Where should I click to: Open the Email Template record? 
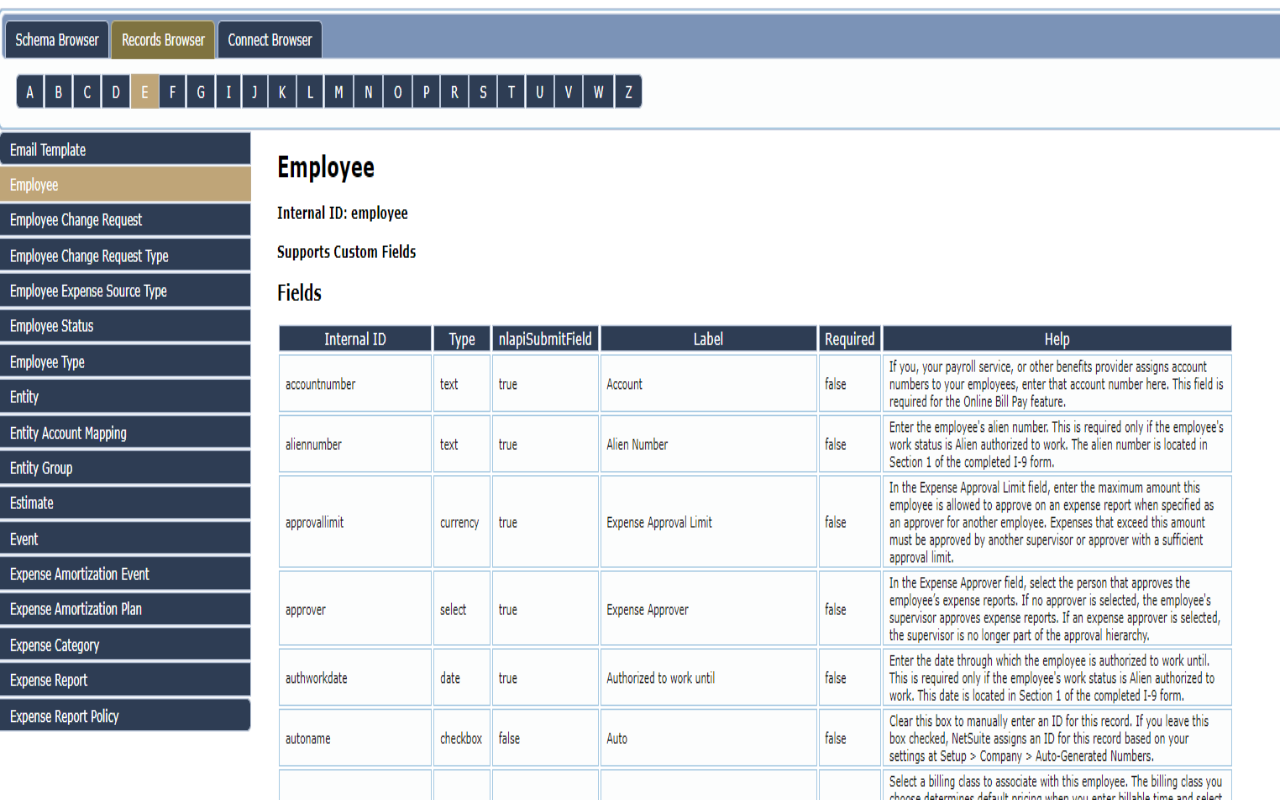(x=125, y=149)
